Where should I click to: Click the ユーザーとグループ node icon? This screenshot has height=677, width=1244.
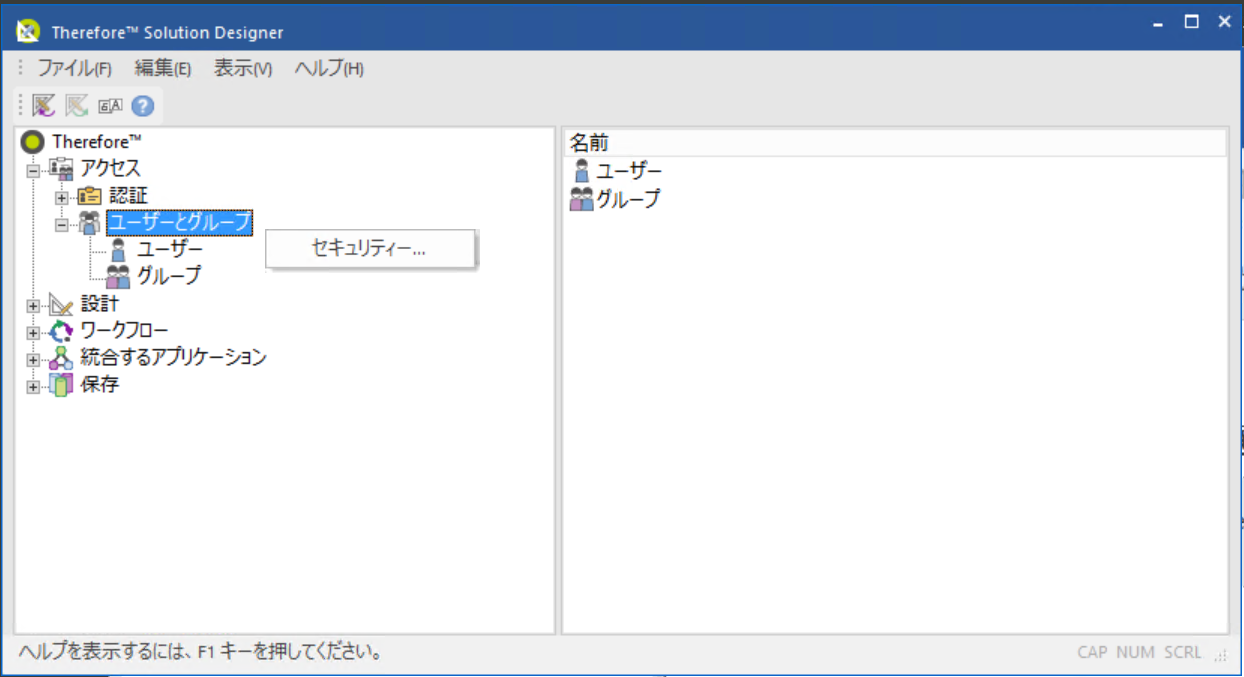[x=90, y=222]
